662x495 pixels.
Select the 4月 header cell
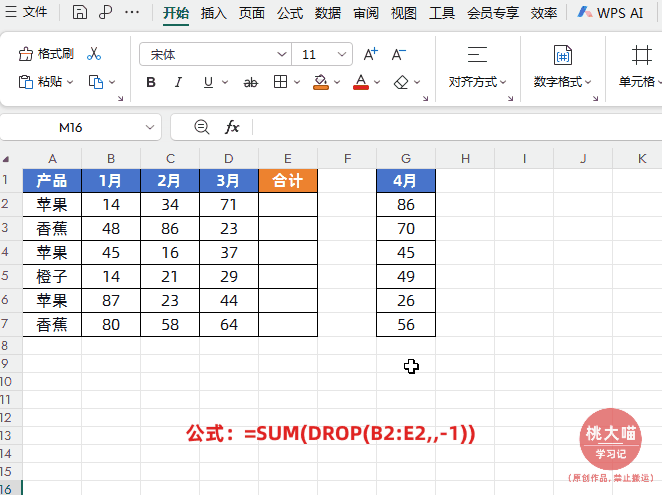tap(406, 181)
